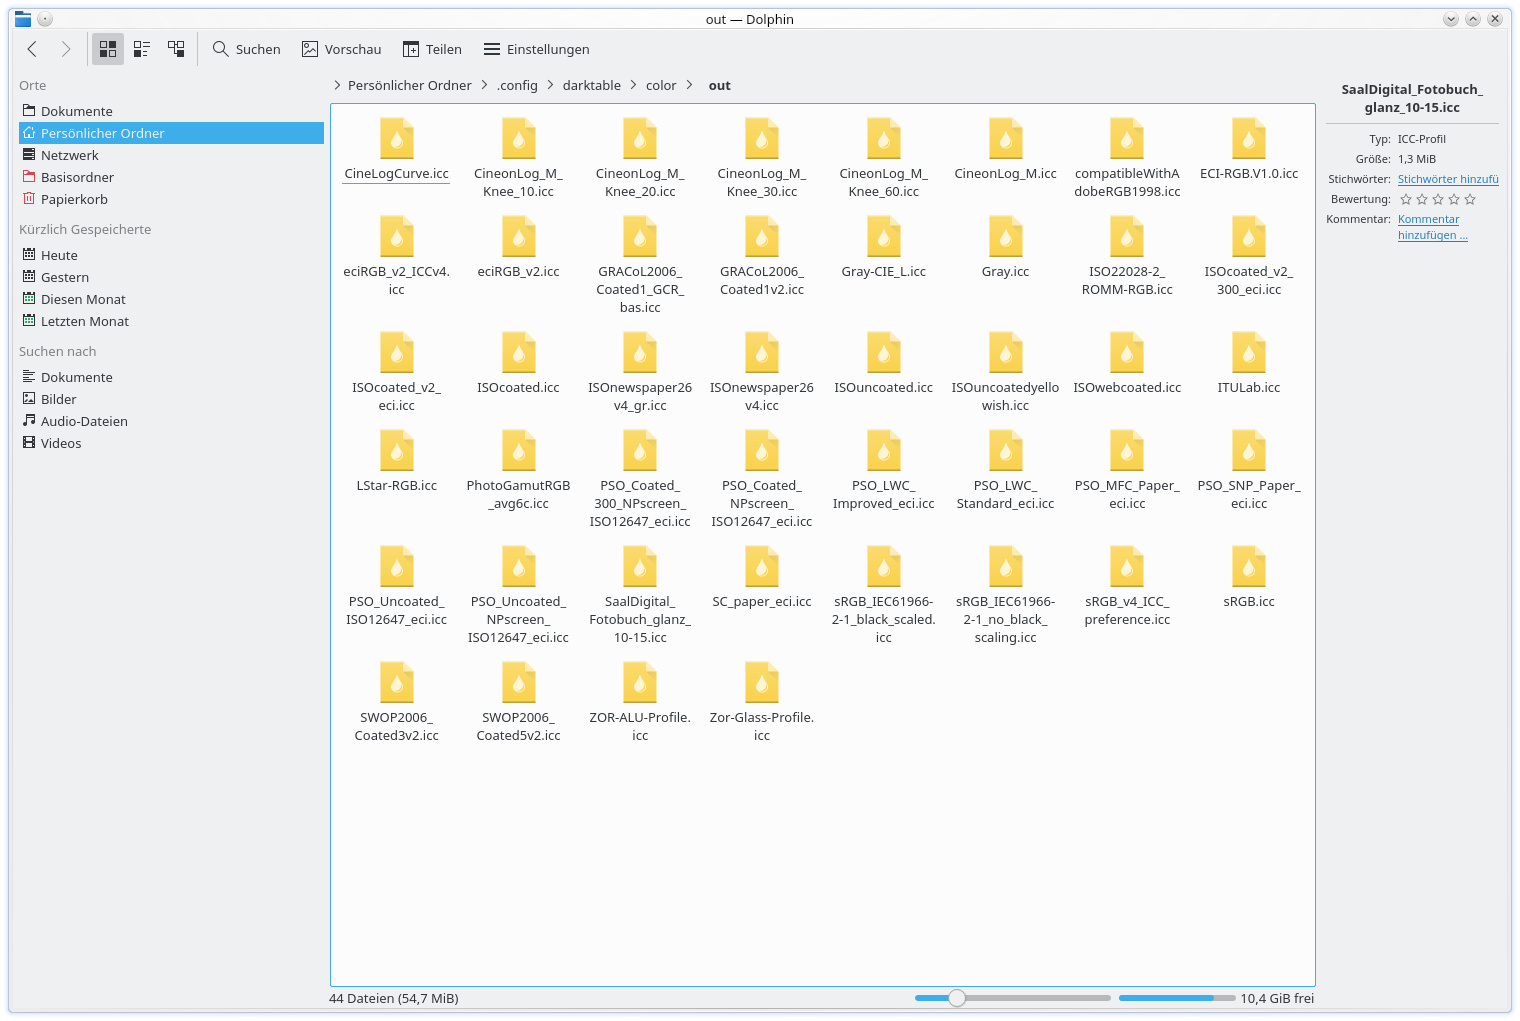Show files saved Gestern

click(x=171, y=277)
